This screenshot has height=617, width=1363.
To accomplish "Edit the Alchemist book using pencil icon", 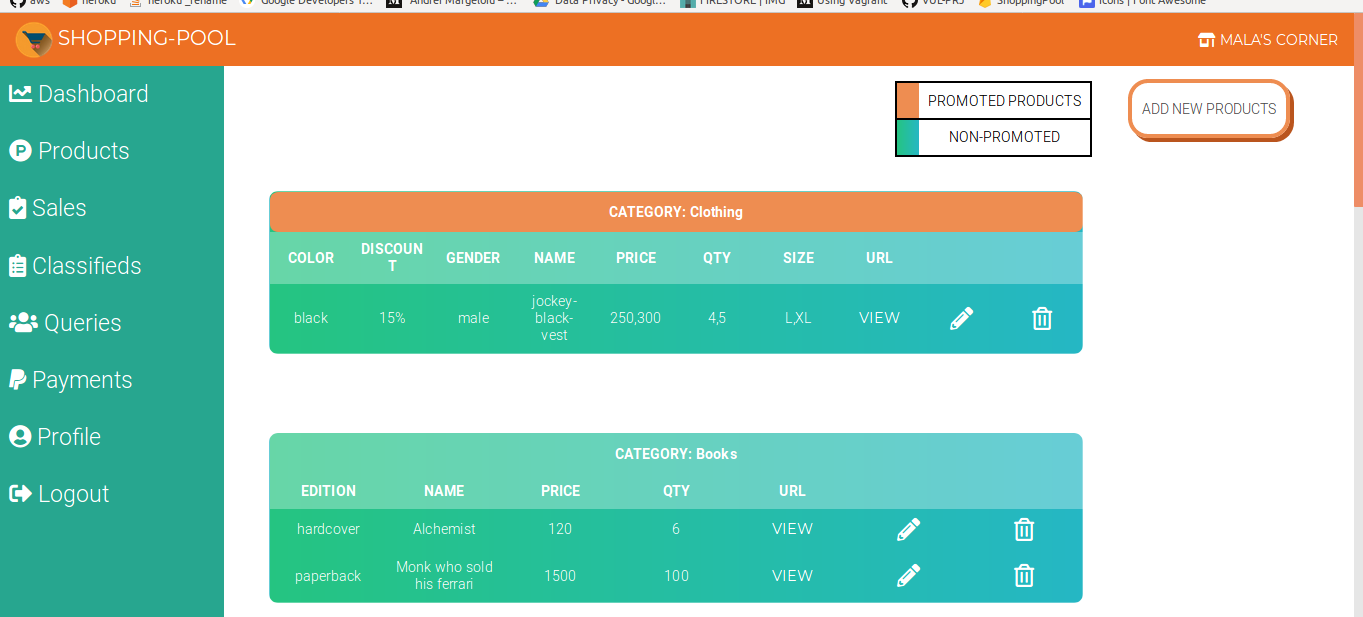I will click(908, 530).
